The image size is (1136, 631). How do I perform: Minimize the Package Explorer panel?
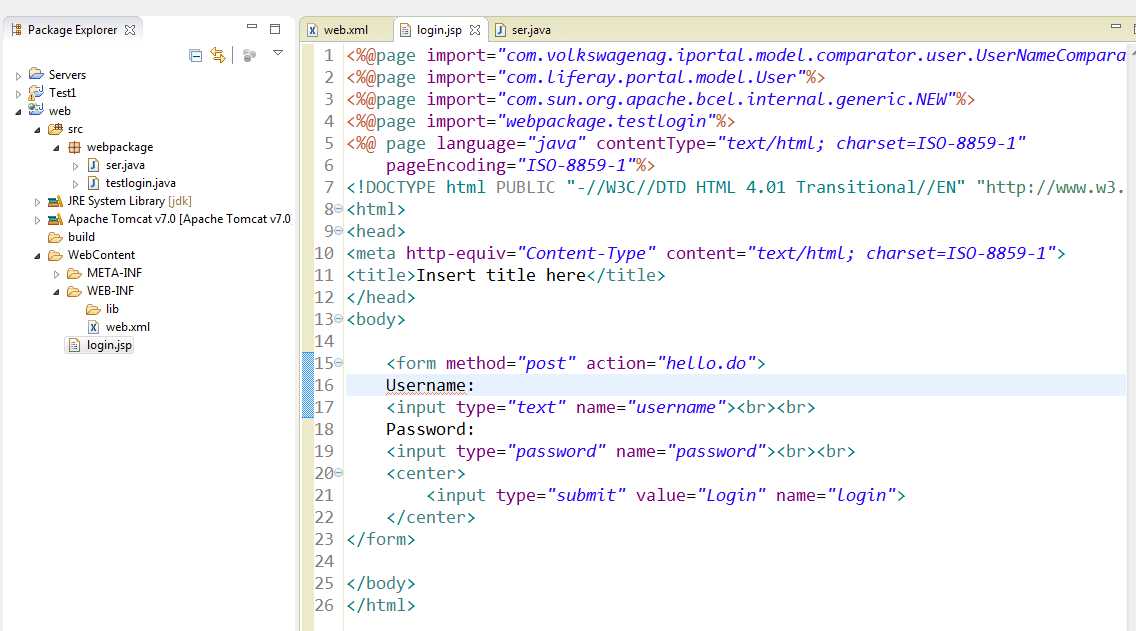coord(252,27)
